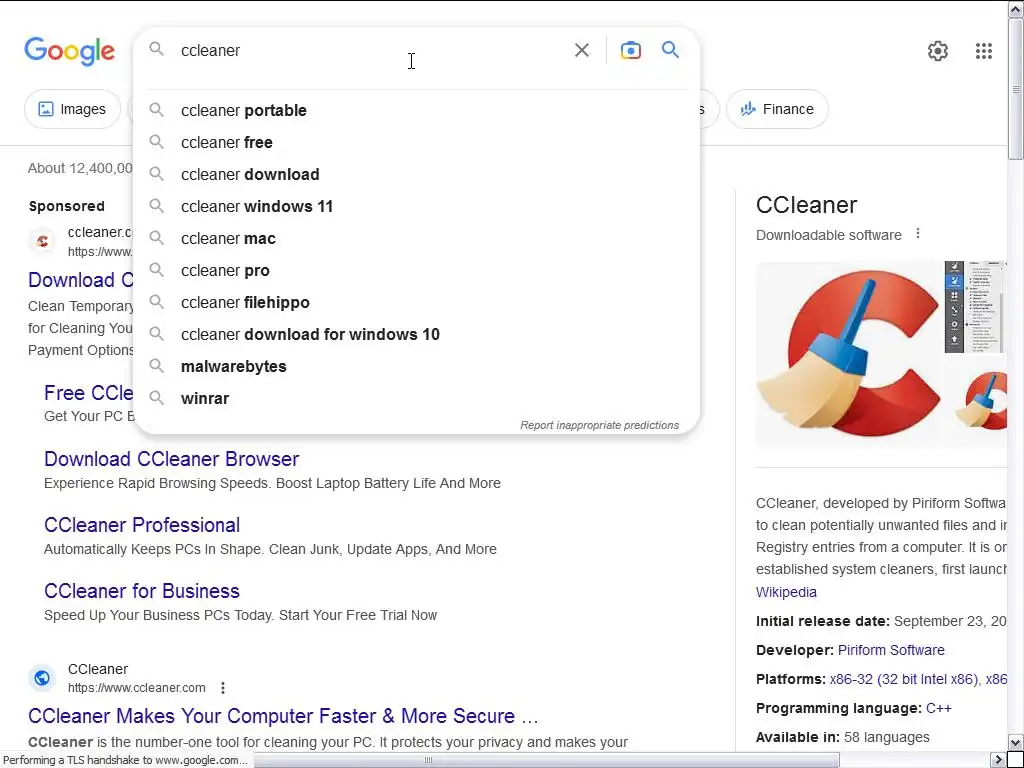Click the Google logo
Screen dimensions: 1024x768
click(69, 51)
